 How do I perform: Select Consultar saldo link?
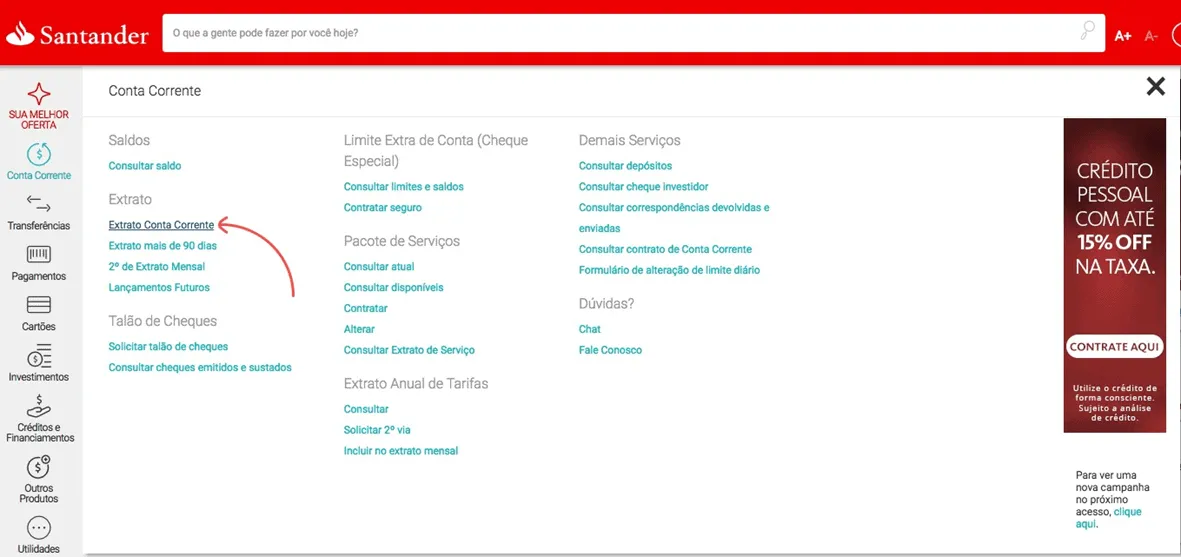click(145, 166)
